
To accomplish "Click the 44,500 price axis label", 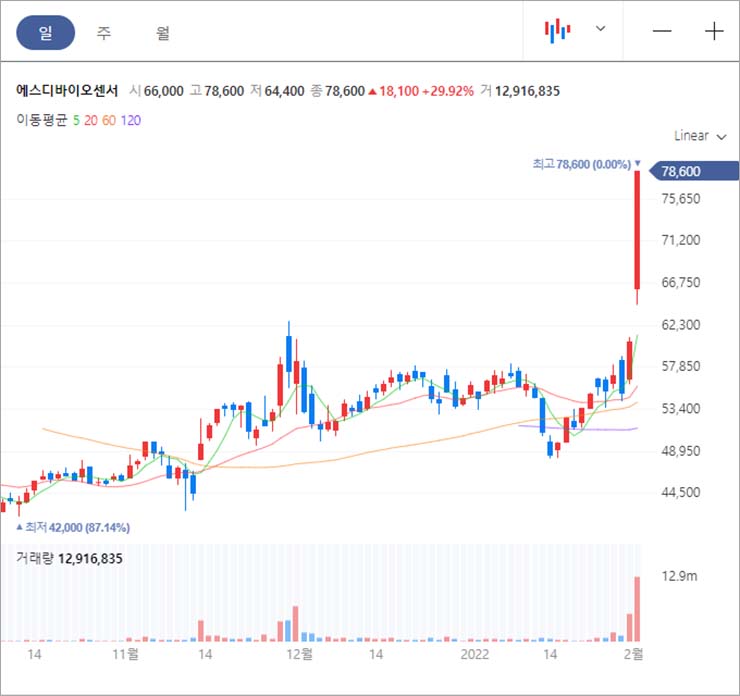I will 681,492.
